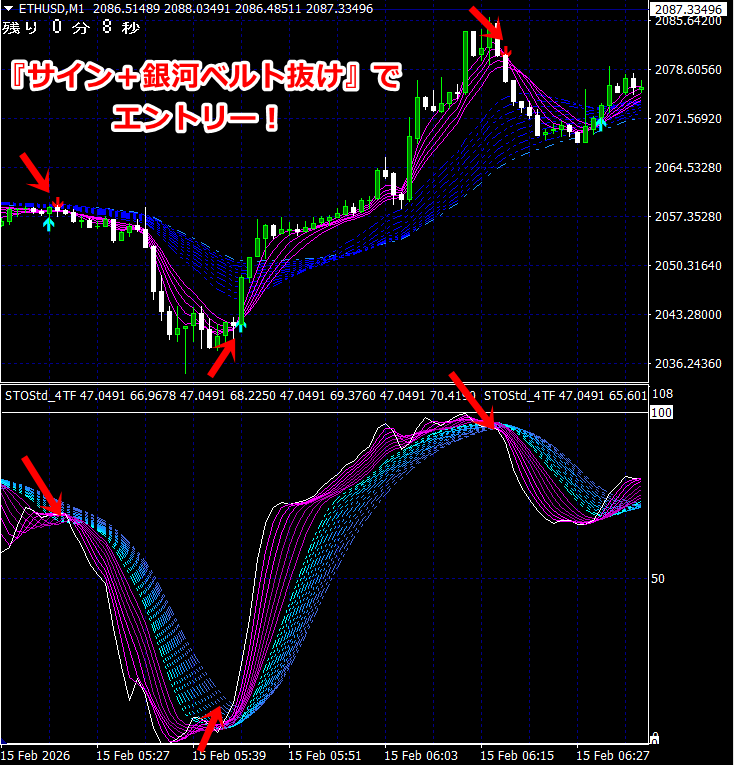Screen dimensions: 735x765
Task: Click price axis label 2036.24360
Action: [688, 364]
